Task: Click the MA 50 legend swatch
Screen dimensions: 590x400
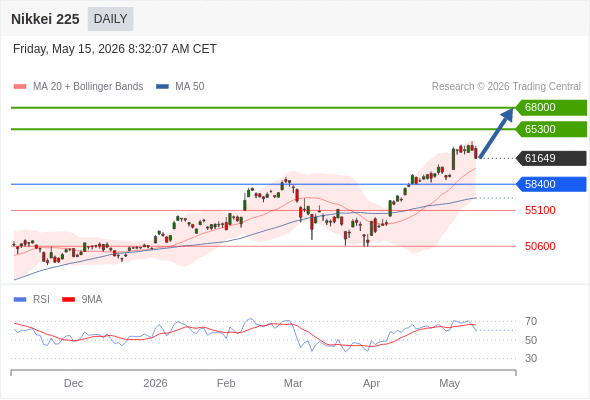Action: pos(162,87)
